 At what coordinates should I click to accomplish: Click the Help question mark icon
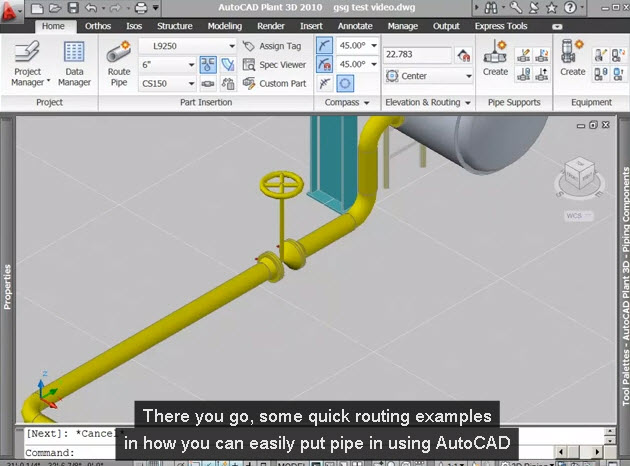[x=570, y=8]
